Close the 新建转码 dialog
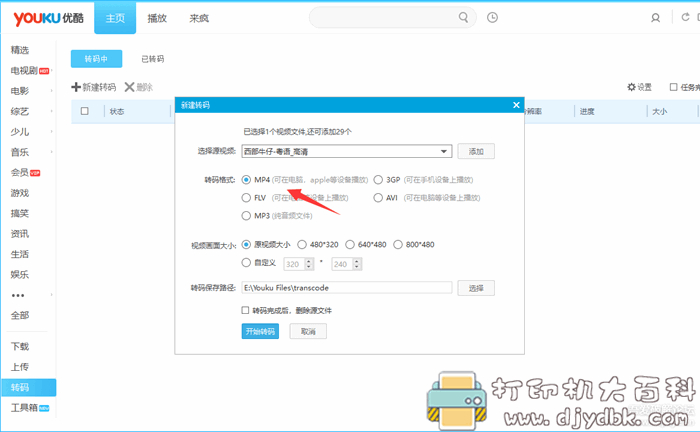 (x=516, y=105)
